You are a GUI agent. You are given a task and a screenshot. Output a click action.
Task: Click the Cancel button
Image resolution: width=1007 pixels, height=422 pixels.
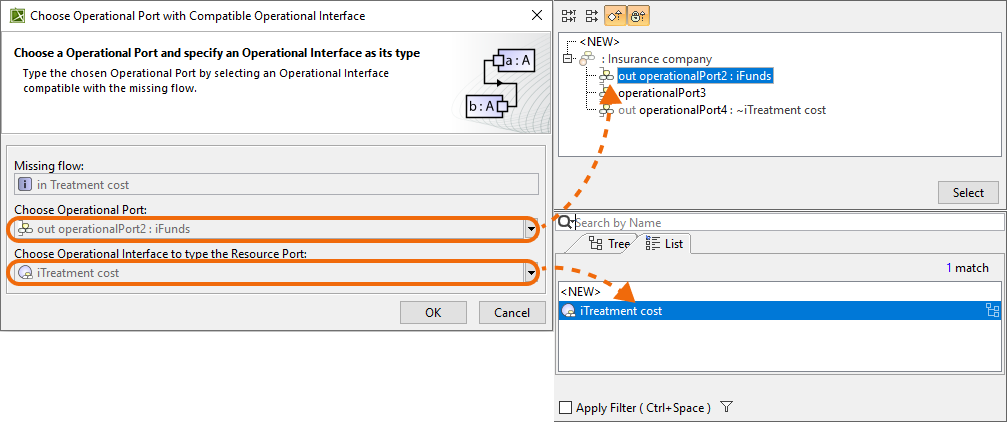[512, 313]
